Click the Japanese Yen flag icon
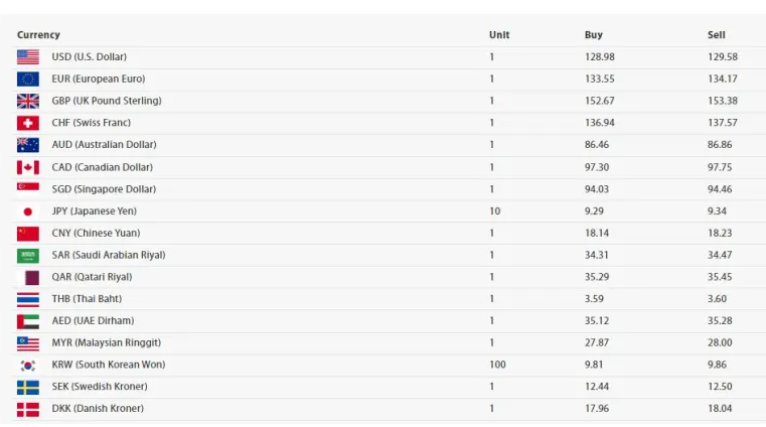Screen dimensions: 766x427 [x=28, y=212]
